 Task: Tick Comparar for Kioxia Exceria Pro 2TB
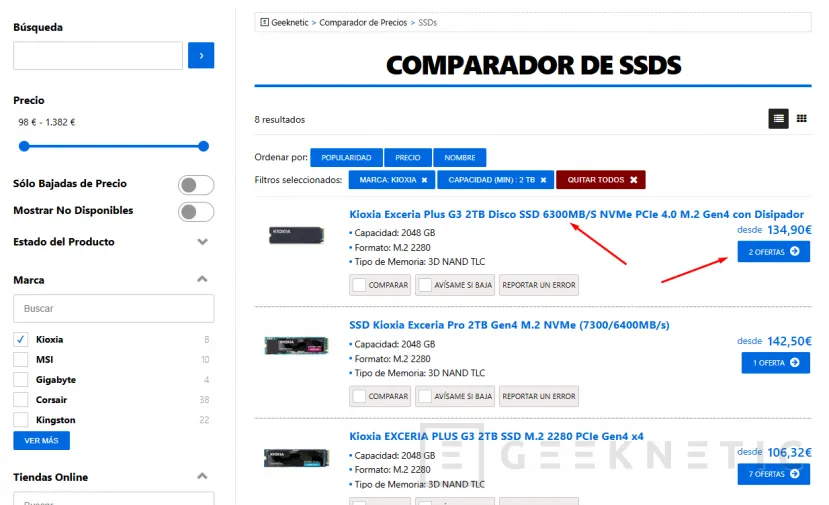click(x=360, y=396)
